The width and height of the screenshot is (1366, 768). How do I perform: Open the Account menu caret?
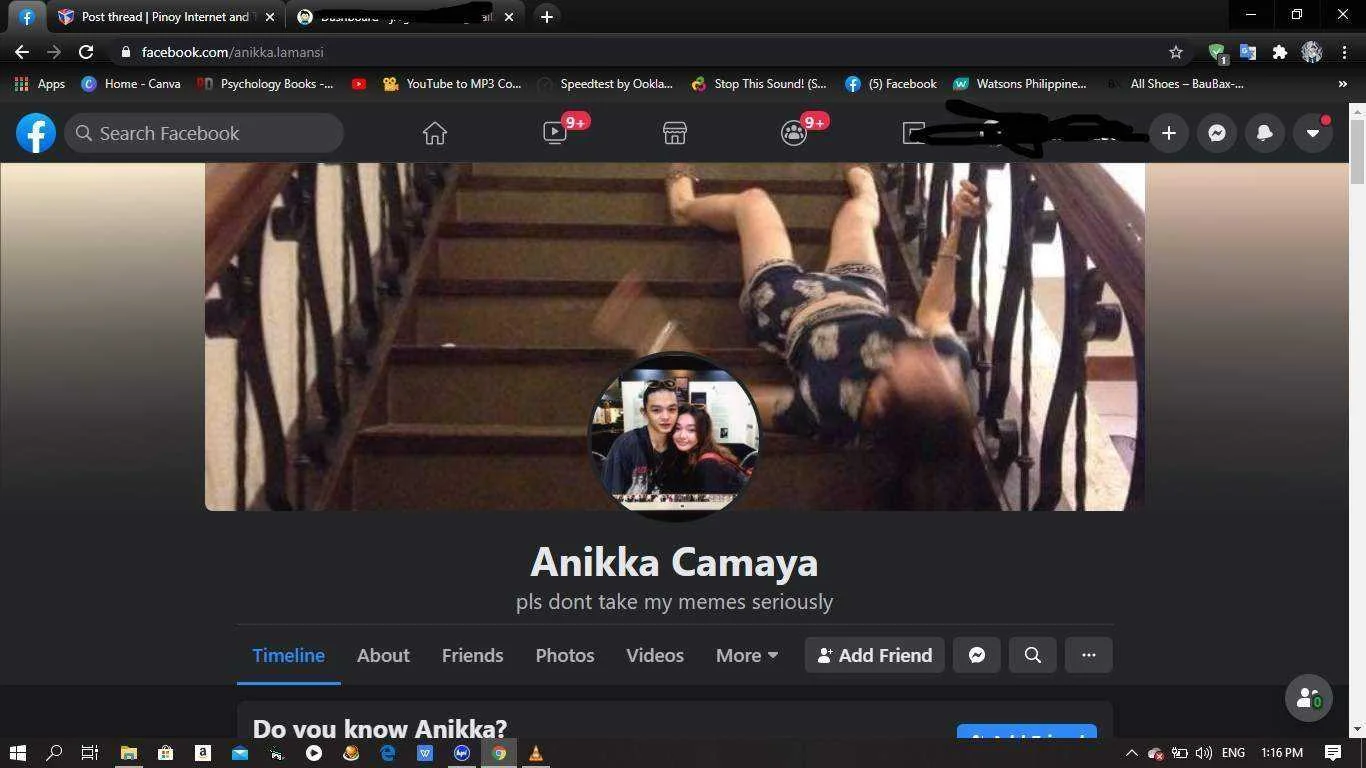1313,133
